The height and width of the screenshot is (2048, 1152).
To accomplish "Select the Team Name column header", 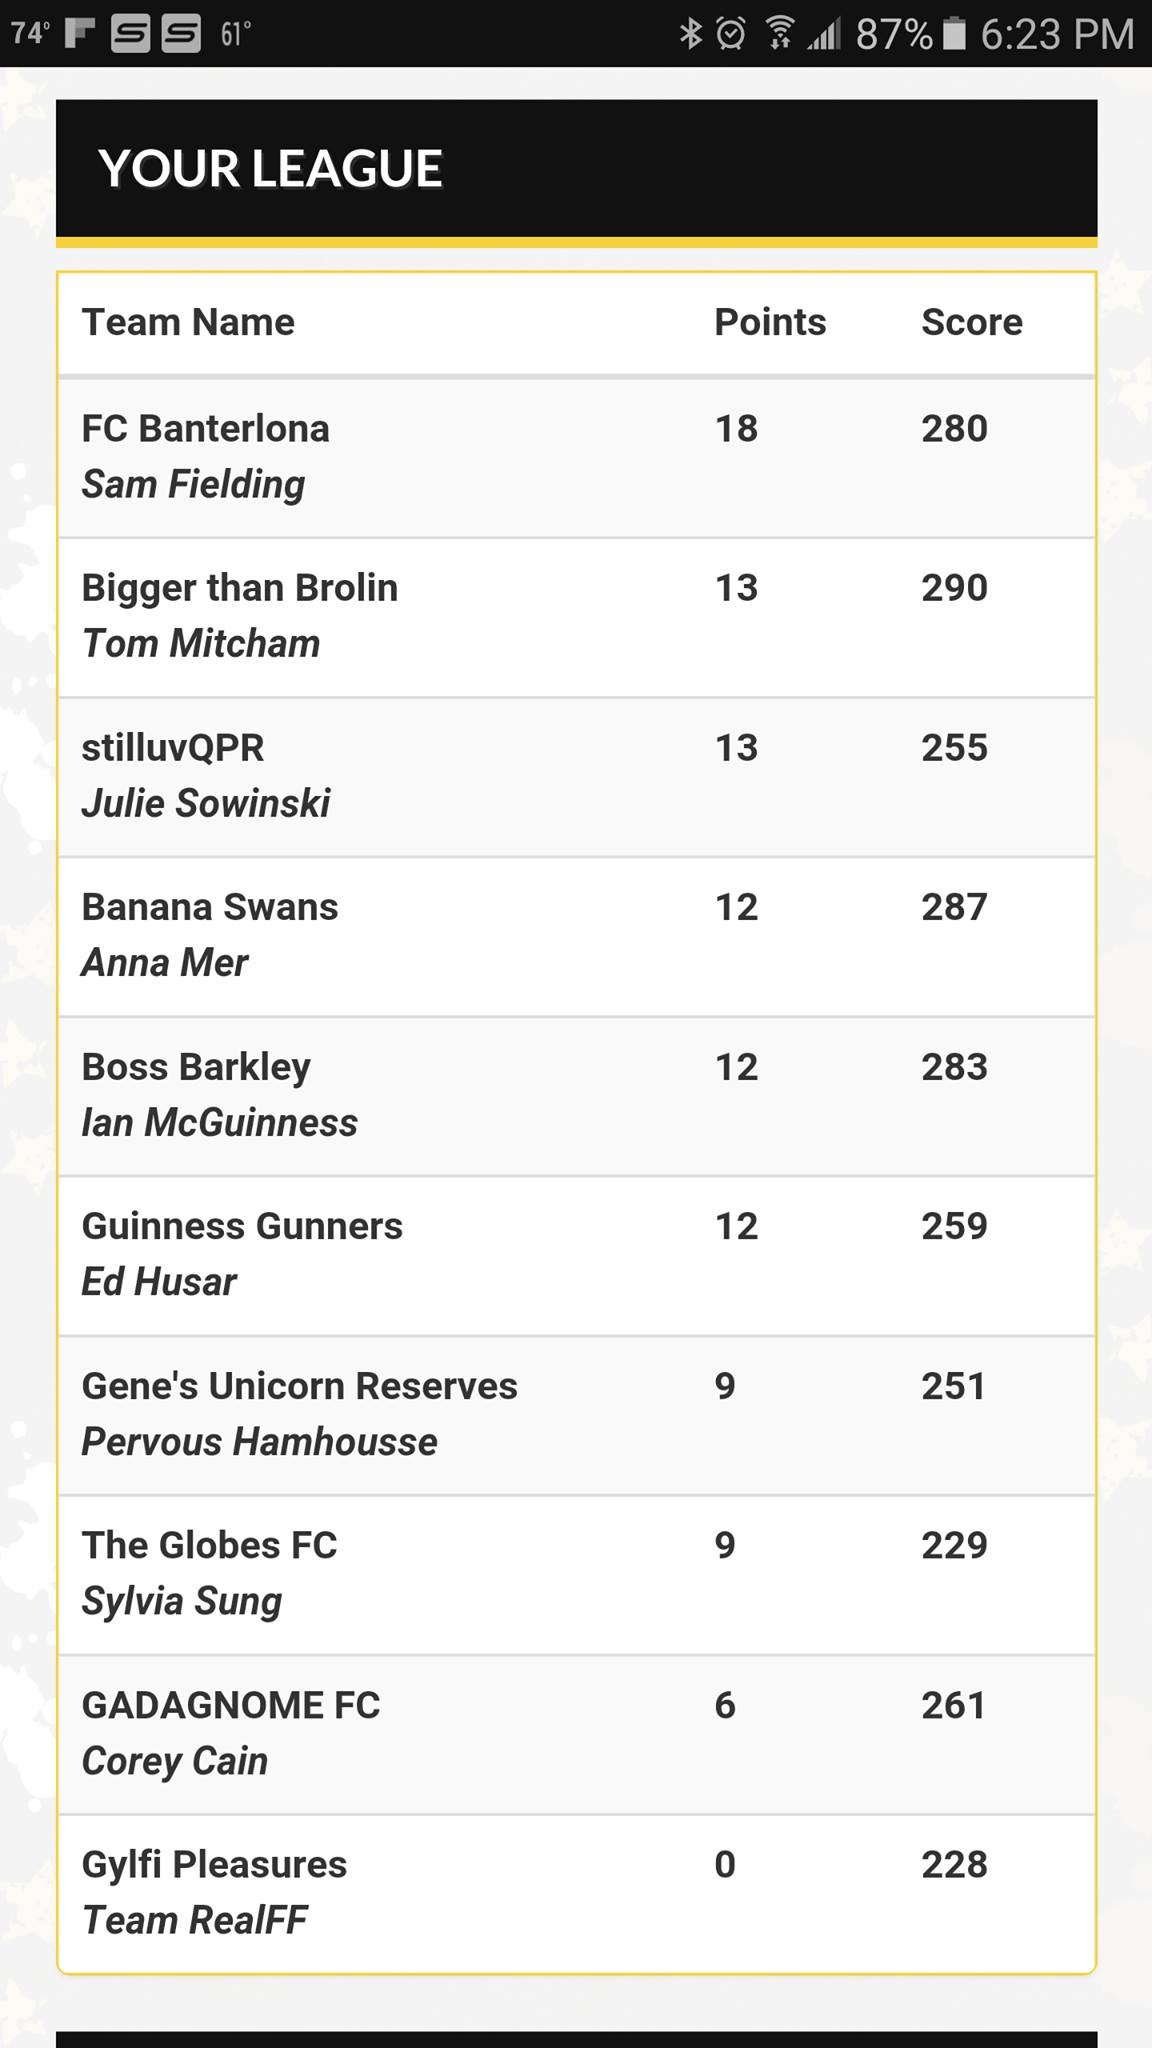I will pos(188,322).
